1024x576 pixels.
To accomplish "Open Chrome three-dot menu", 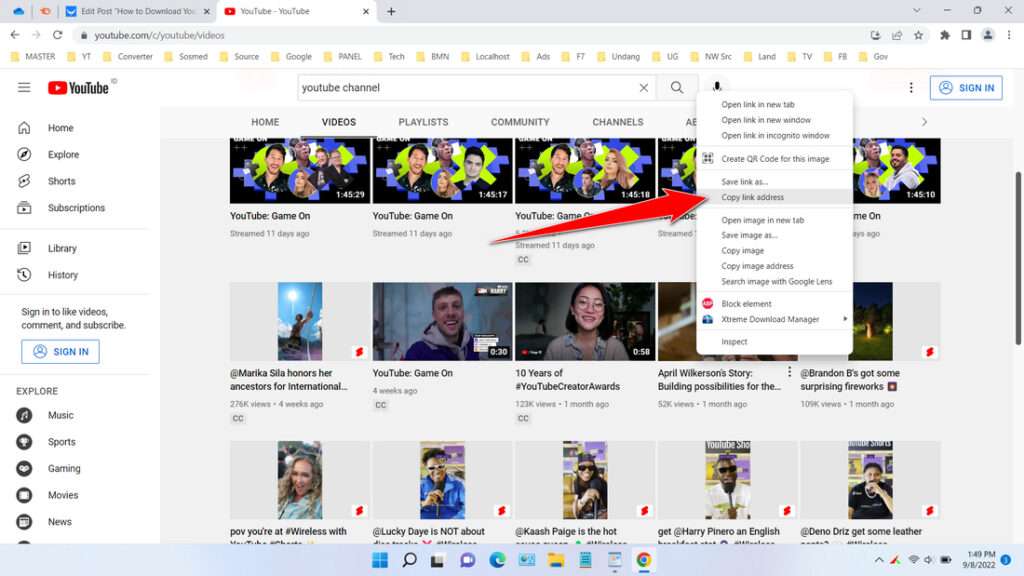I will coord(1009,35).
